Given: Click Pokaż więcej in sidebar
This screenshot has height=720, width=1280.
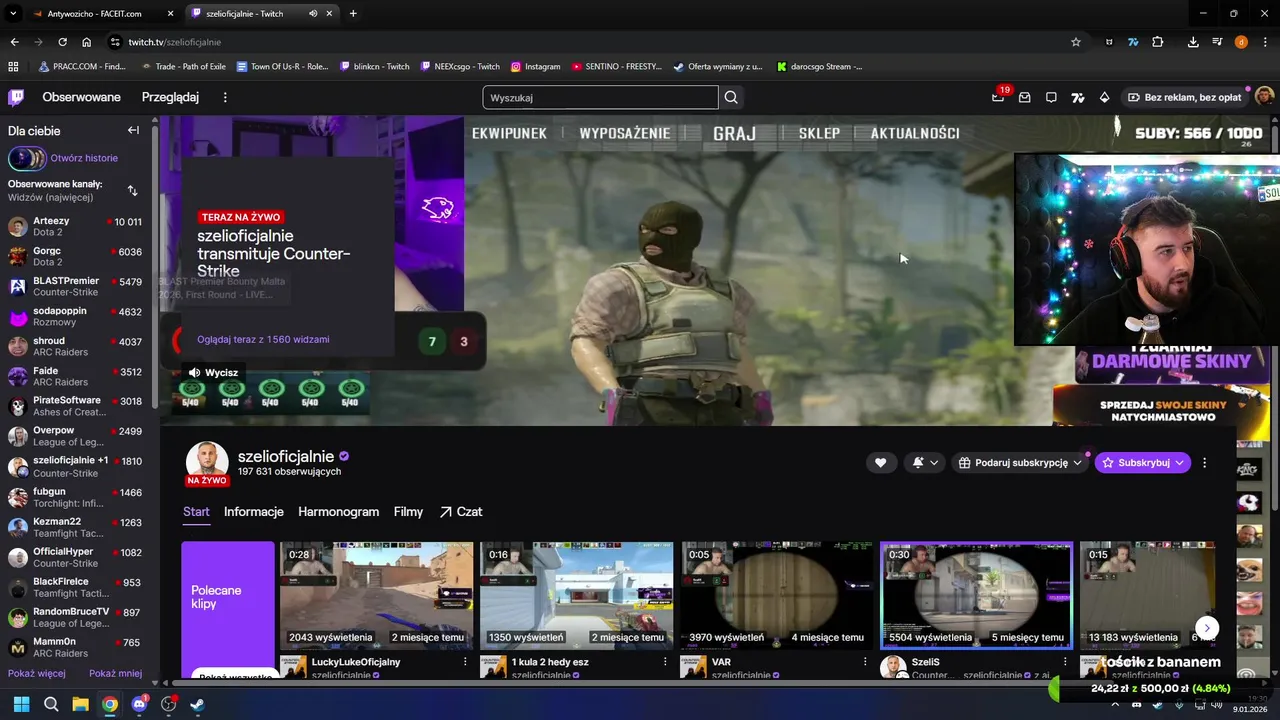Looking at the screenshot, I should pyautogui.click(x=37, y=673).
